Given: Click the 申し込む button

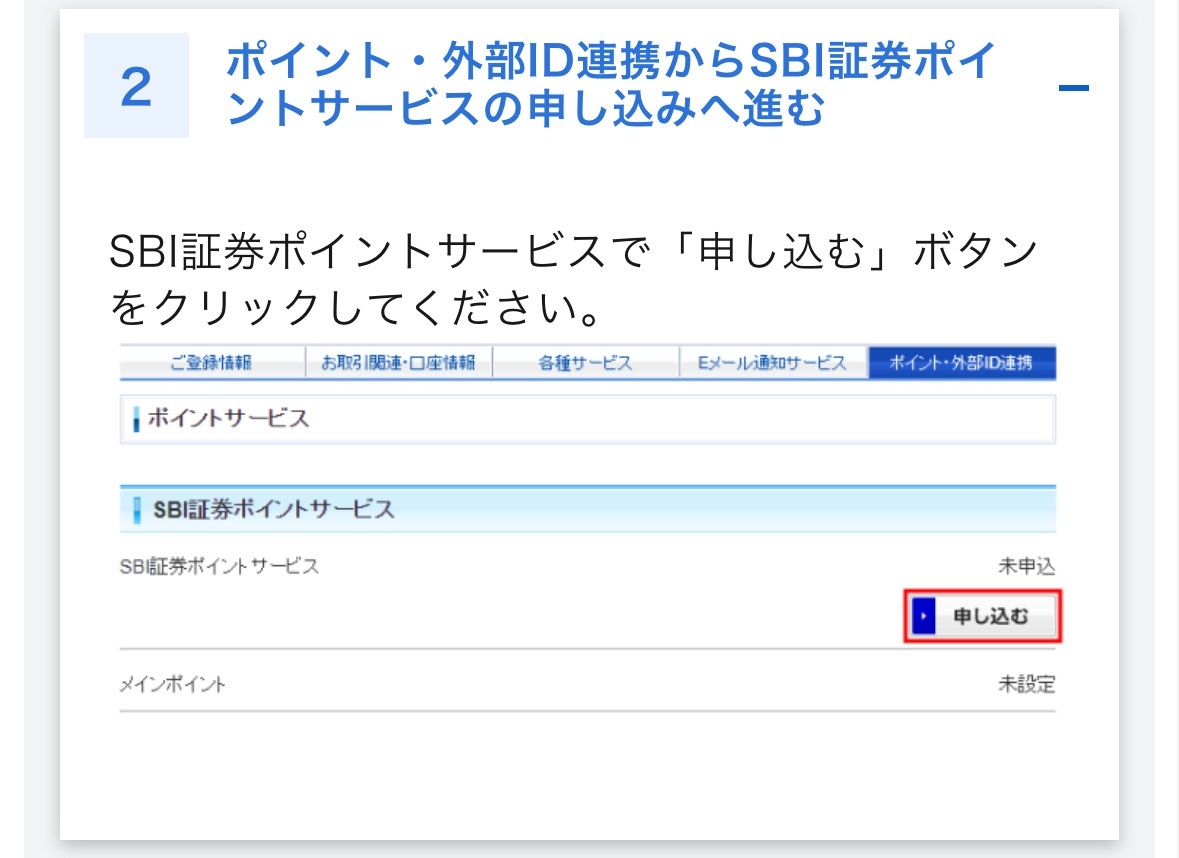Looking at the screenshot, I should pos(983,617).
